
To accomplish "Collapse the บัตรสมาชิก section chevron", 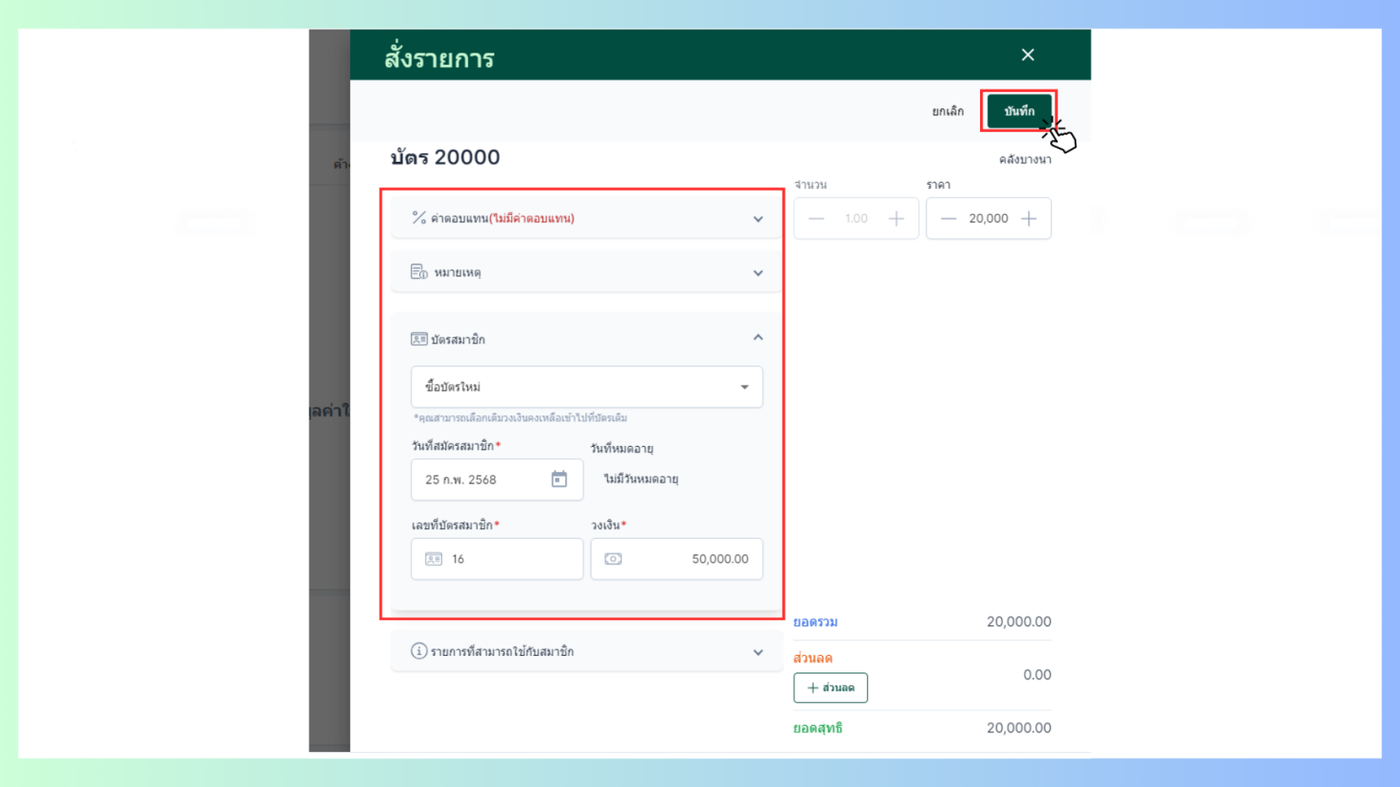I will click(x=758, y=338).
